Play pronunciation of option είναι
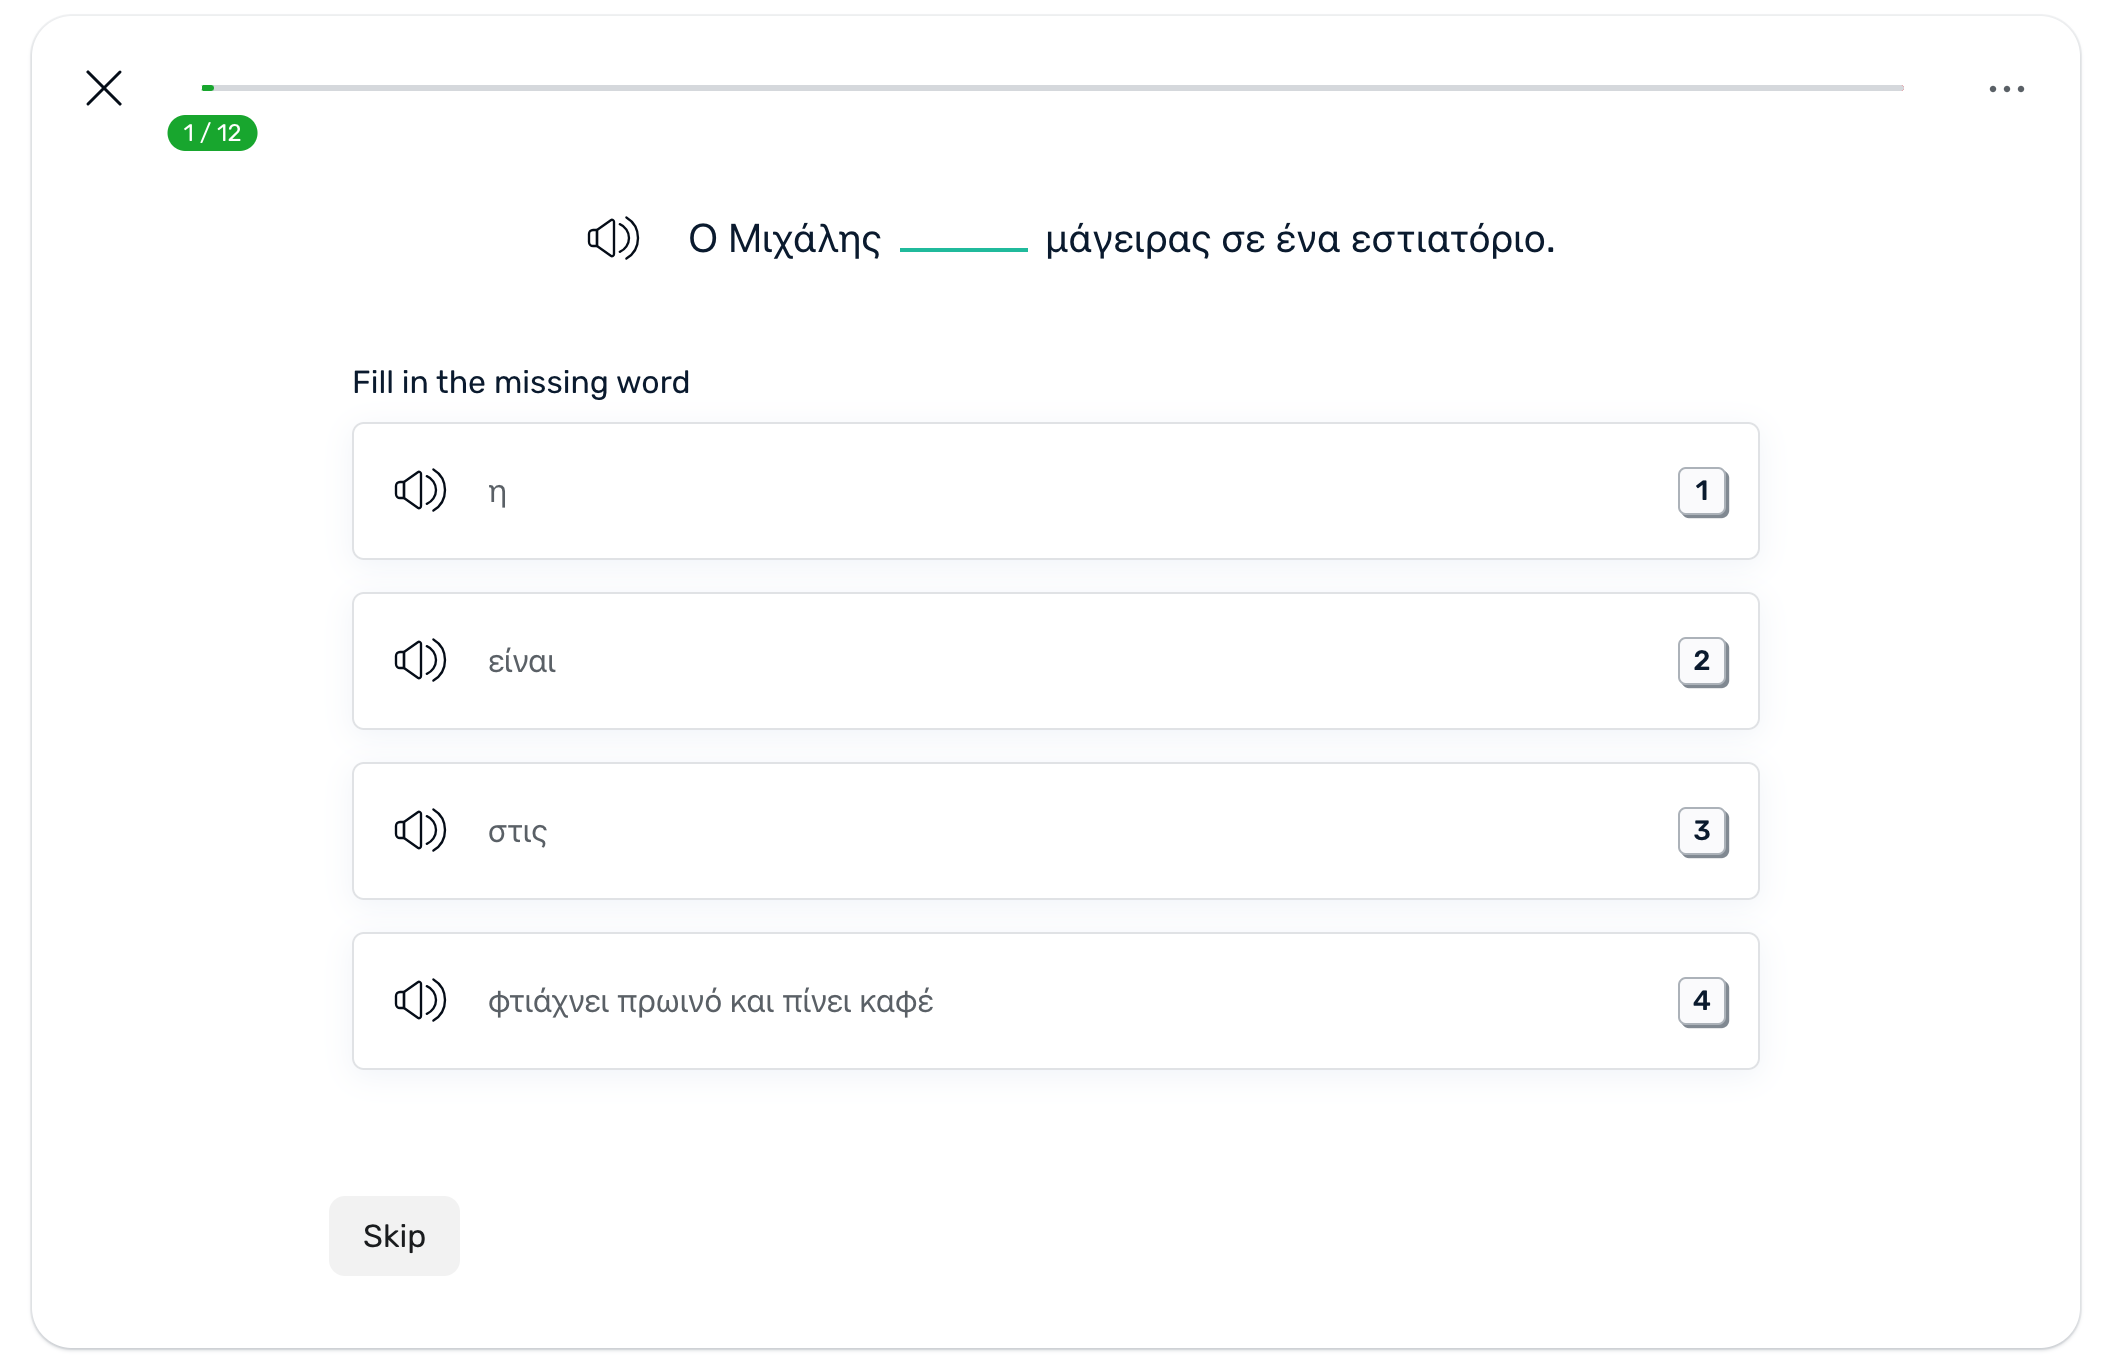The image size is (2122, 1370). [421, 661]
